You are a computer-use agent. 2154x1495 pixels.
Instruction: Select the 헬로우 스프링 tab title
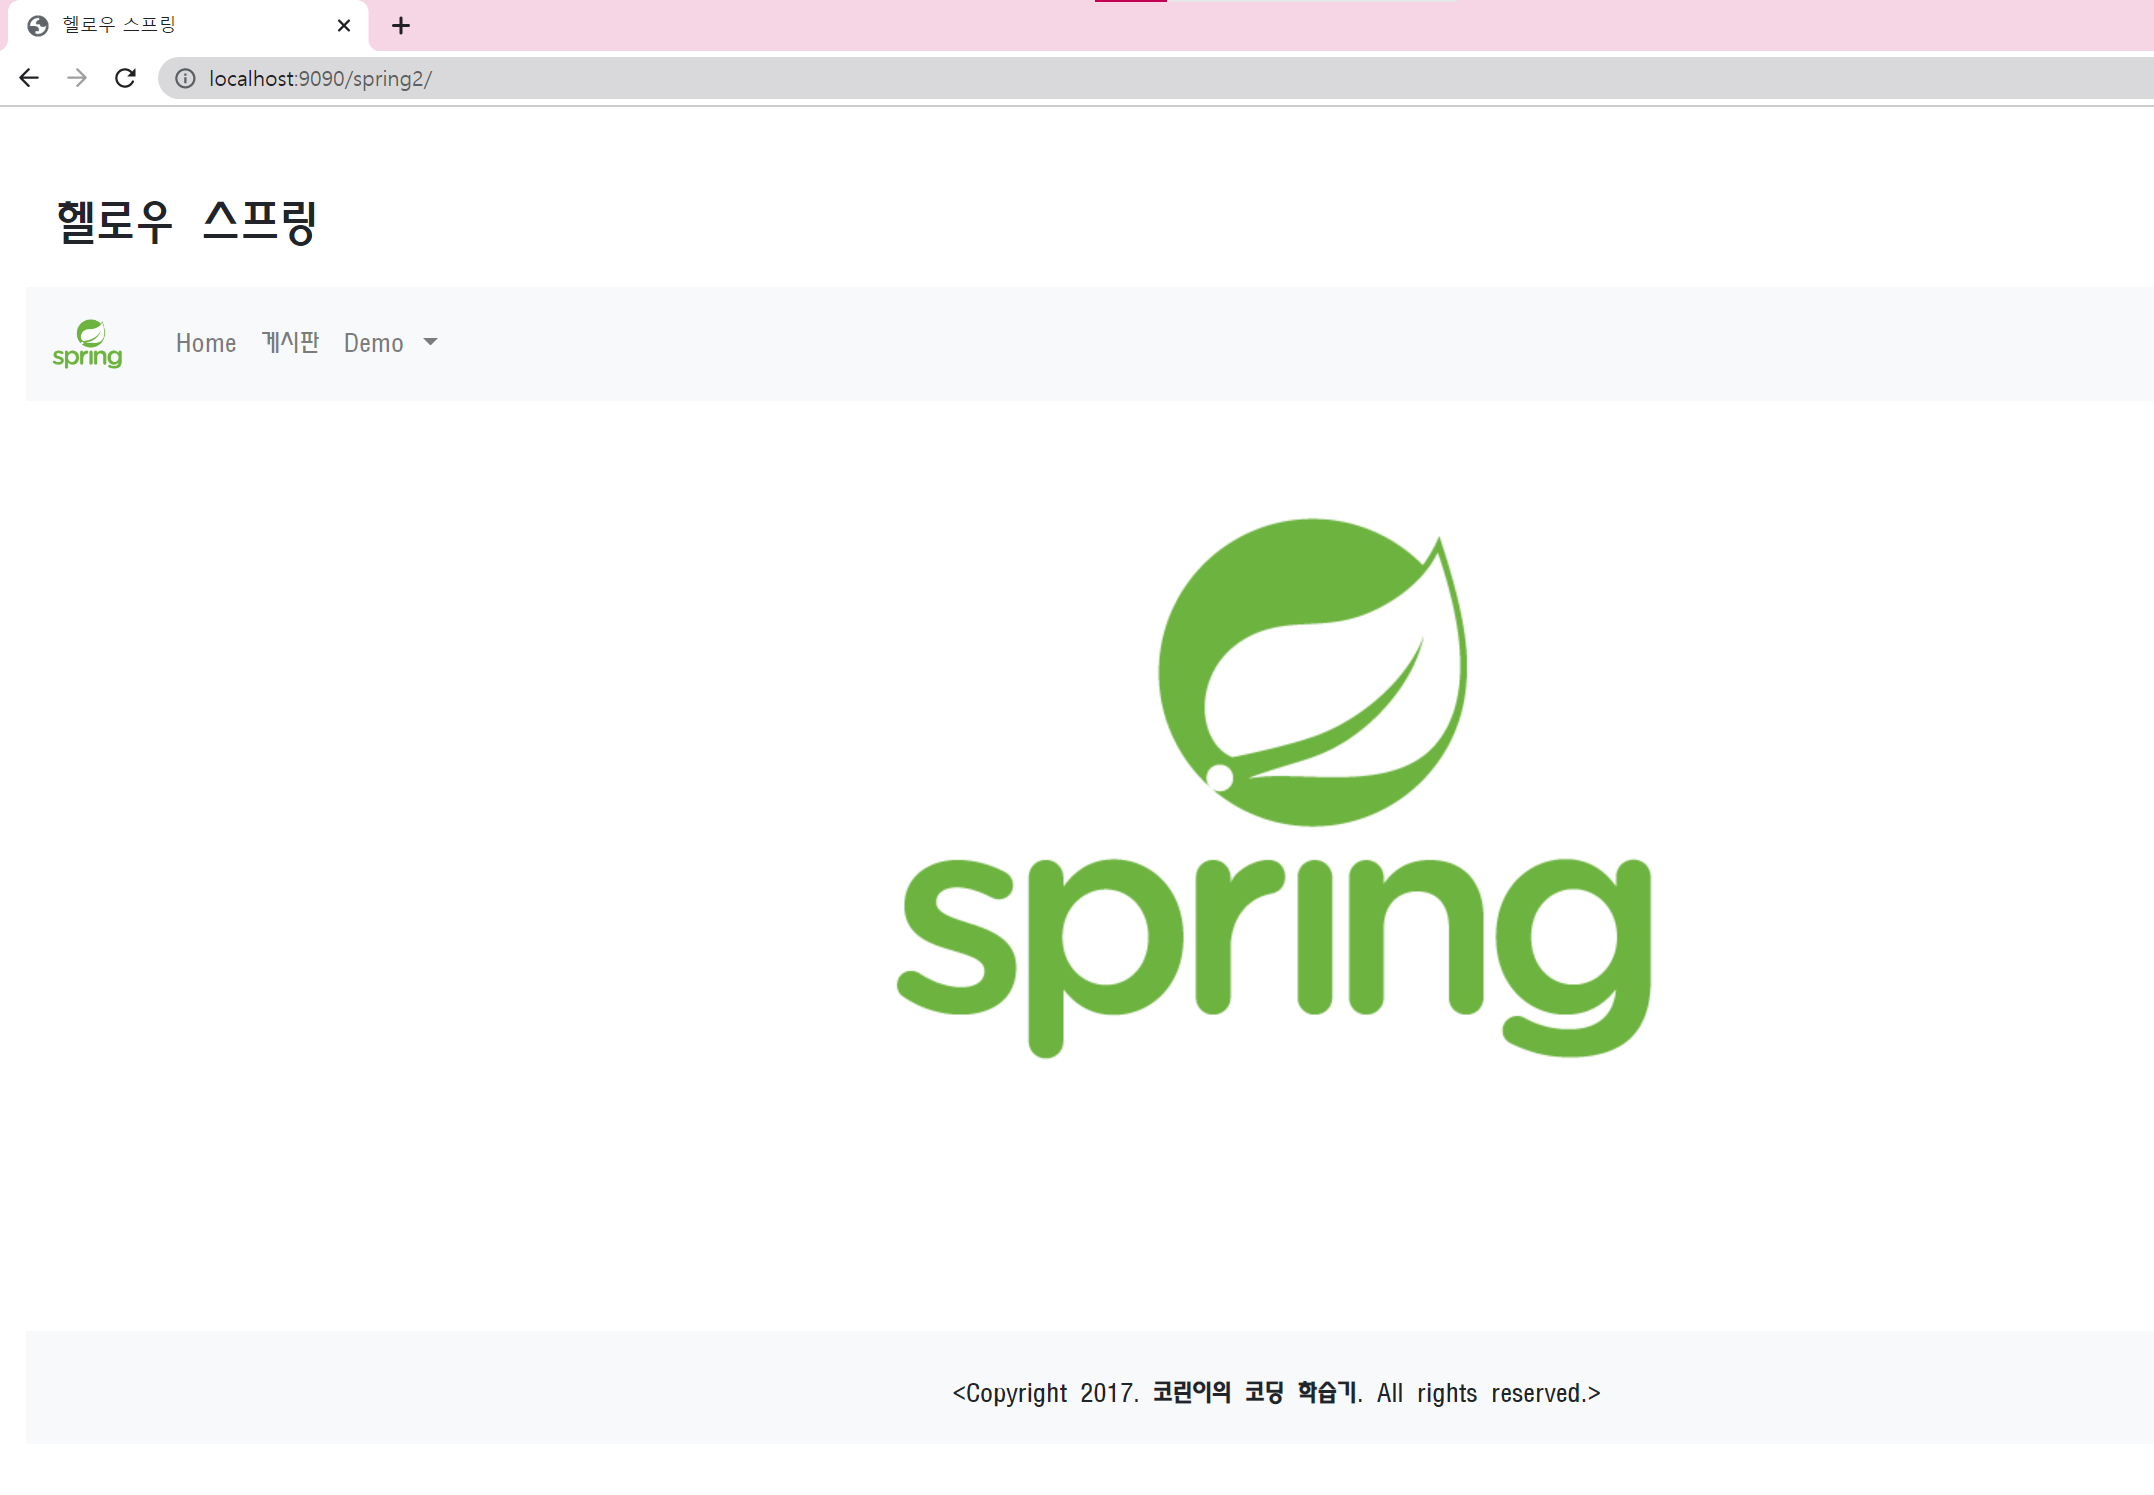click(119, 25)
